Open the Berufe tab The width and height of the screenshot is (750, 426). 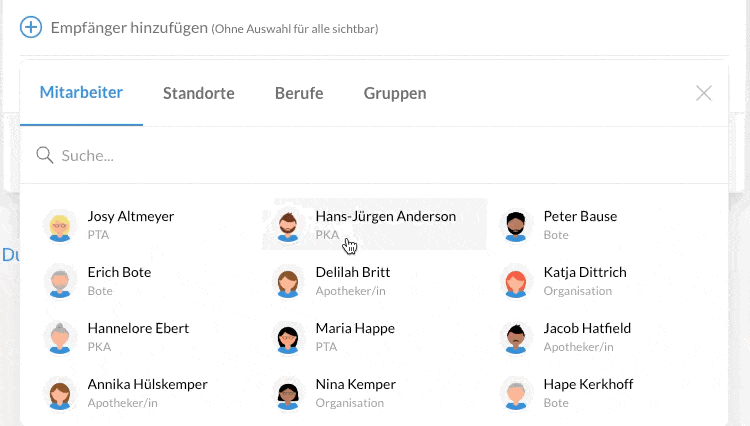pos(299,93)
